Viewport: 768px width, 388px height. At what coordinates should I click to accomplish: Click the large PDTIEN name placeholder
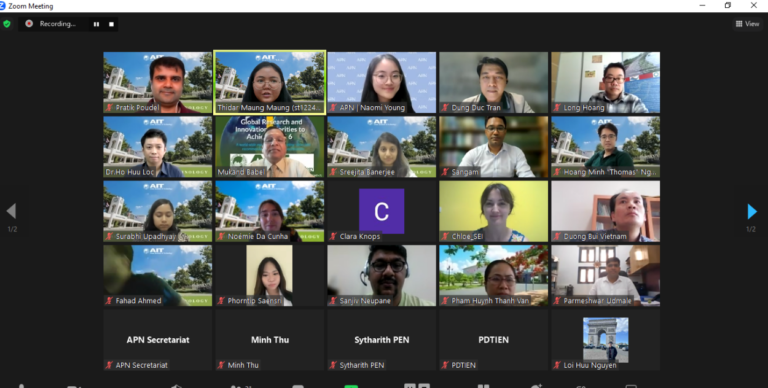(x=493, y=340)
